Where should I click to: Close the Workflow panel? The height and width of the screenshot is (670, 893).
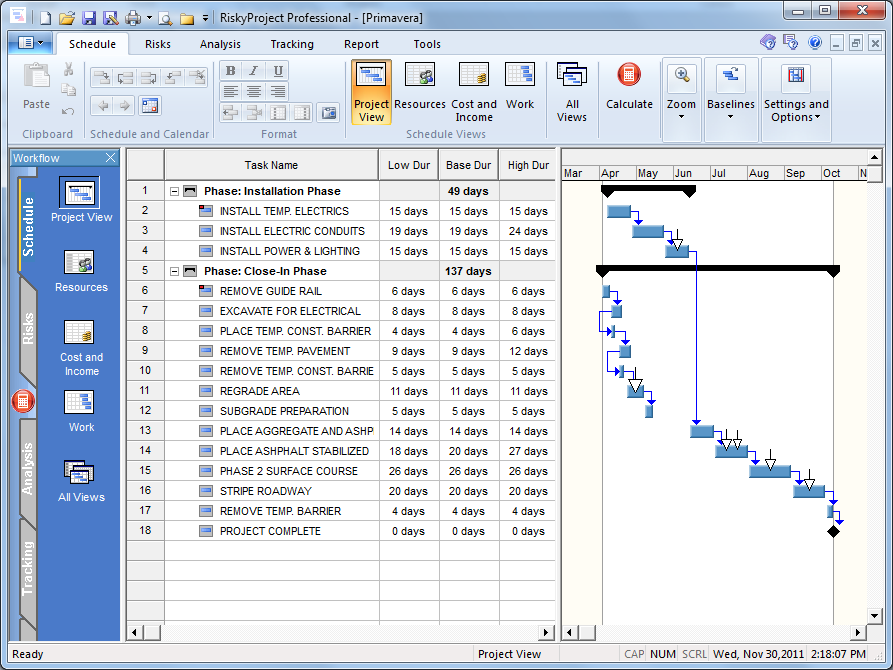(110, 158)
